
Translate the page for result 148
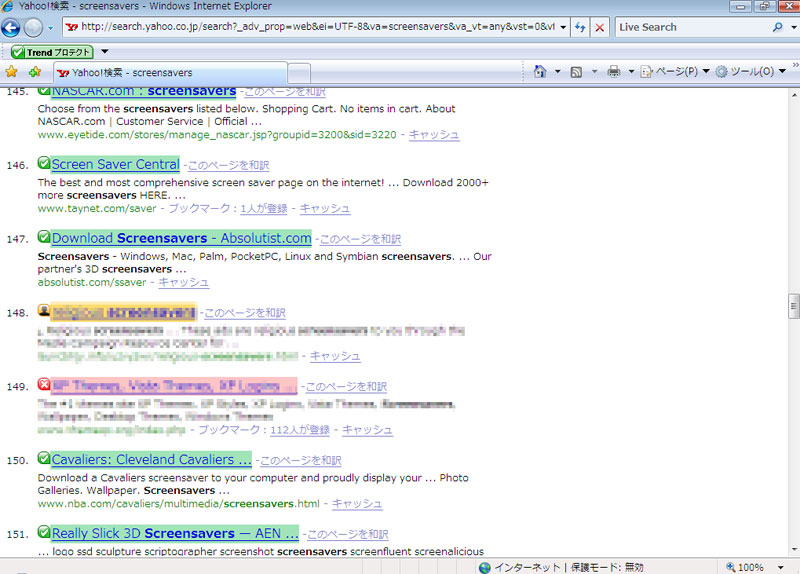[245, 313]
